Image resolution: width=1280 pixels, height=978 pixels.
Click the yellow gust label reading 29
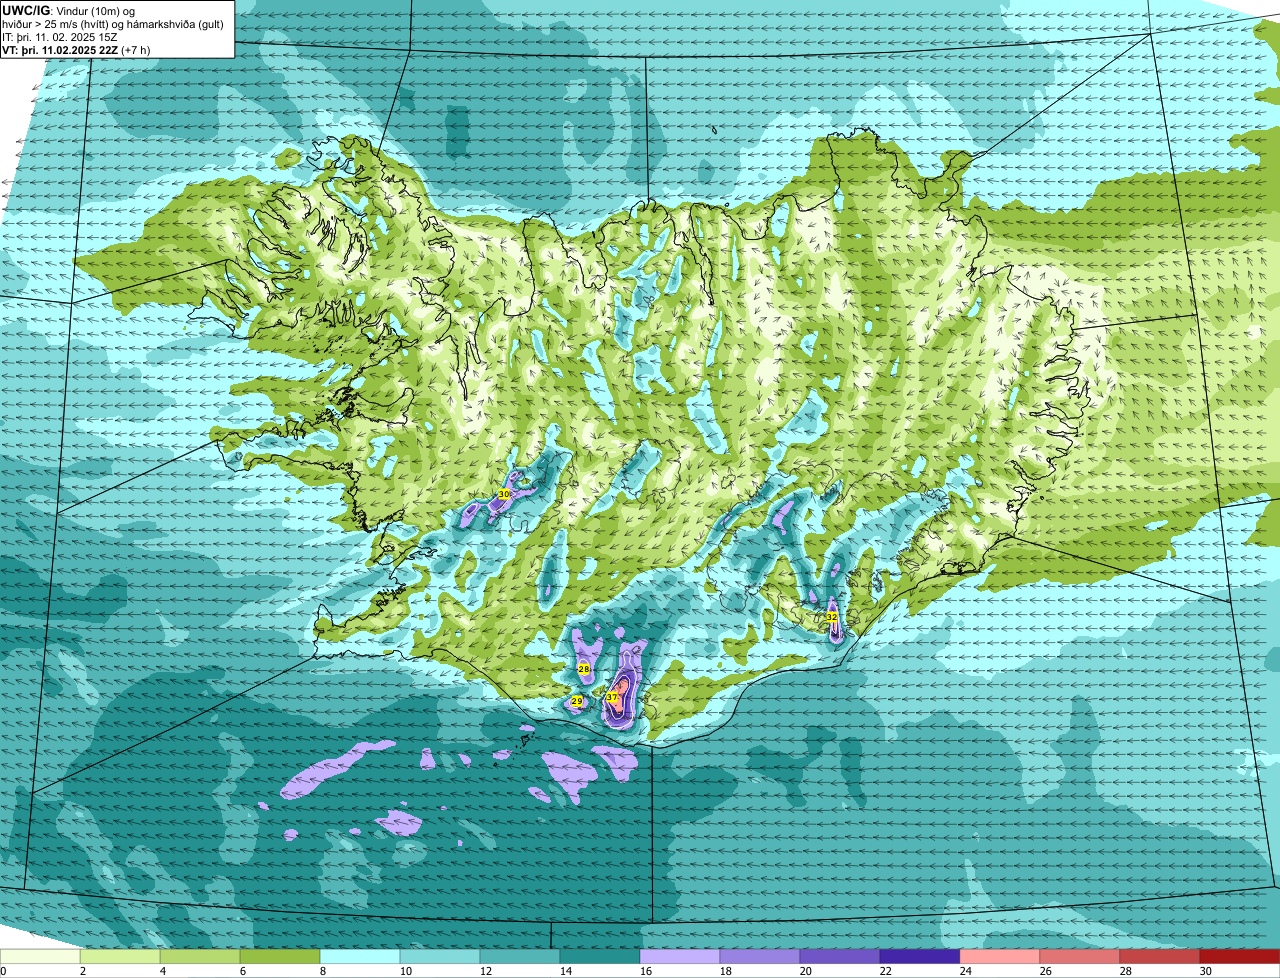(577, 701)
